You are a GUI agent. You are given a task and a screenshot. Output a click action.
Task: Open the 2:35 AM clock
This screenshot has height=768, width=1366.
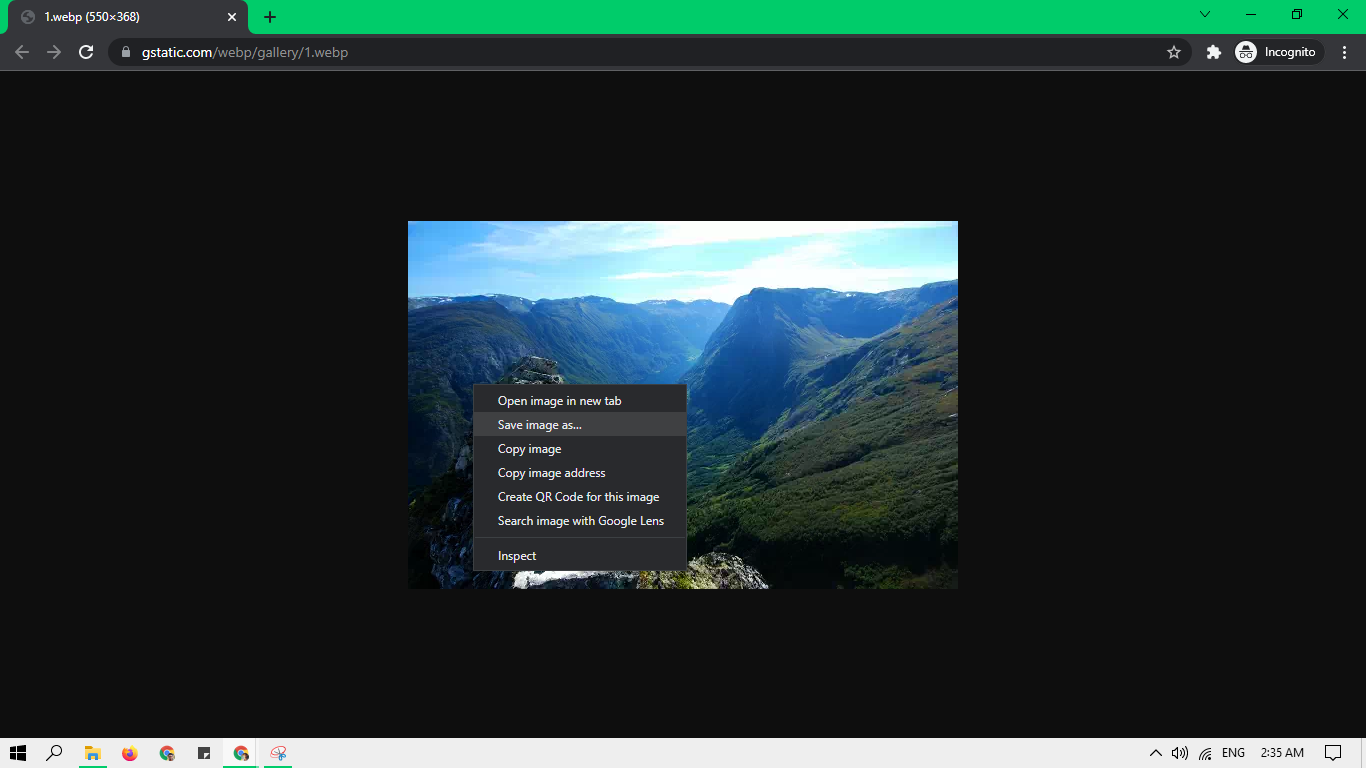tap(1282, 753)
